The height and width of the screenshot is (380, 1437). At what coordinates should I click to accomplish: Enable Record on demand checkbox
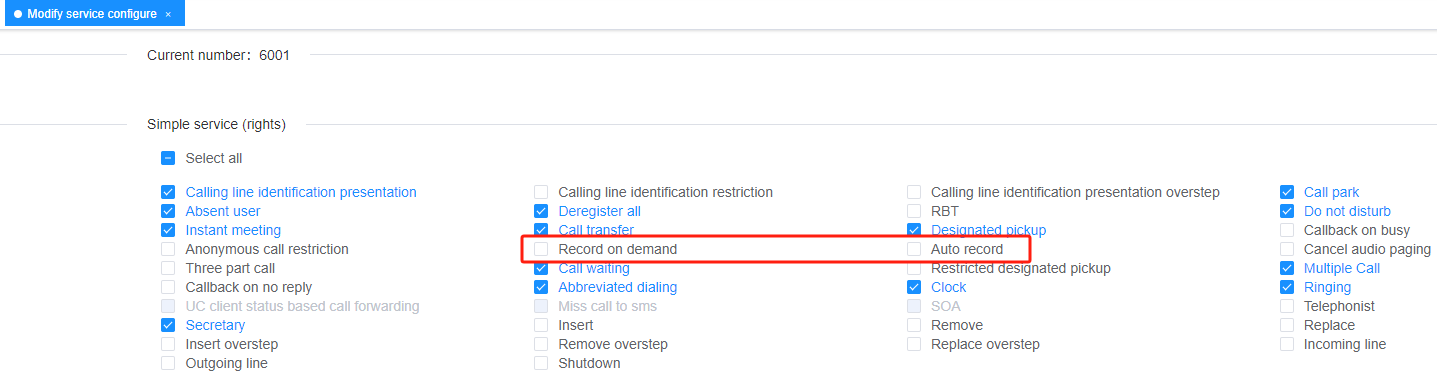[541, 249]
